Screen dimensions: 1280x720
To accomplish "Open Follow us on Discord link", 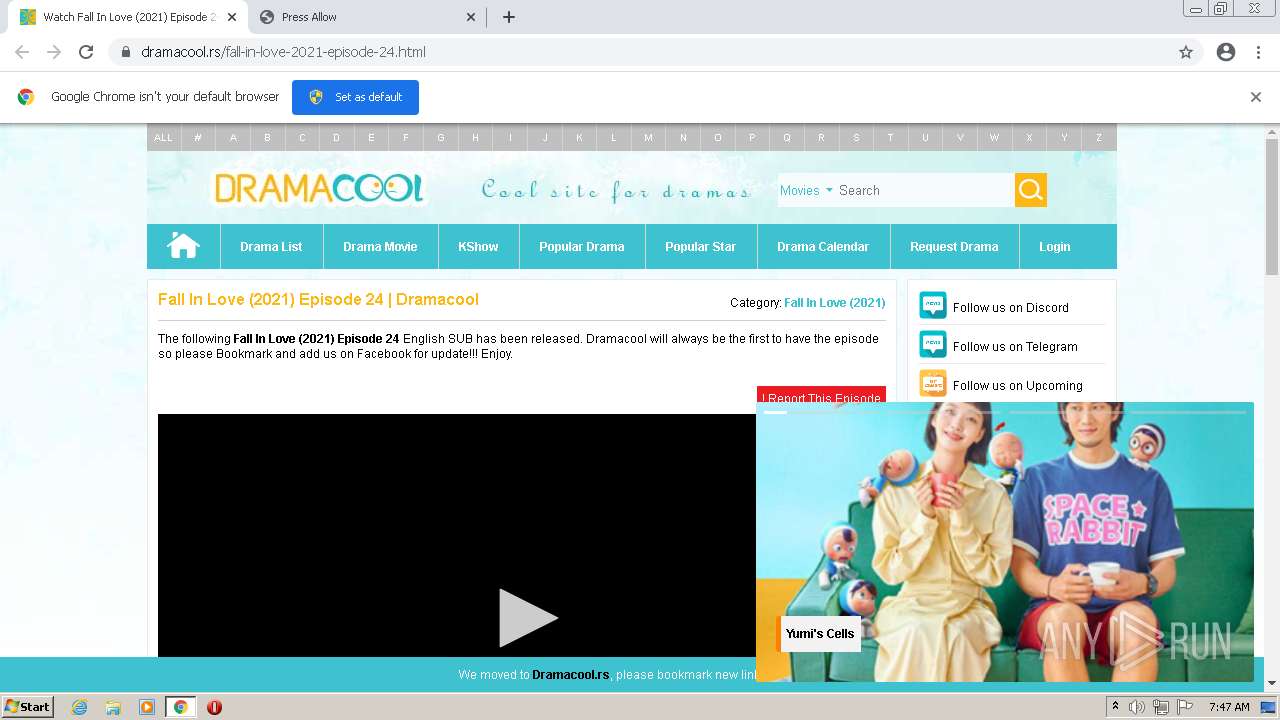I will 1010,307.
